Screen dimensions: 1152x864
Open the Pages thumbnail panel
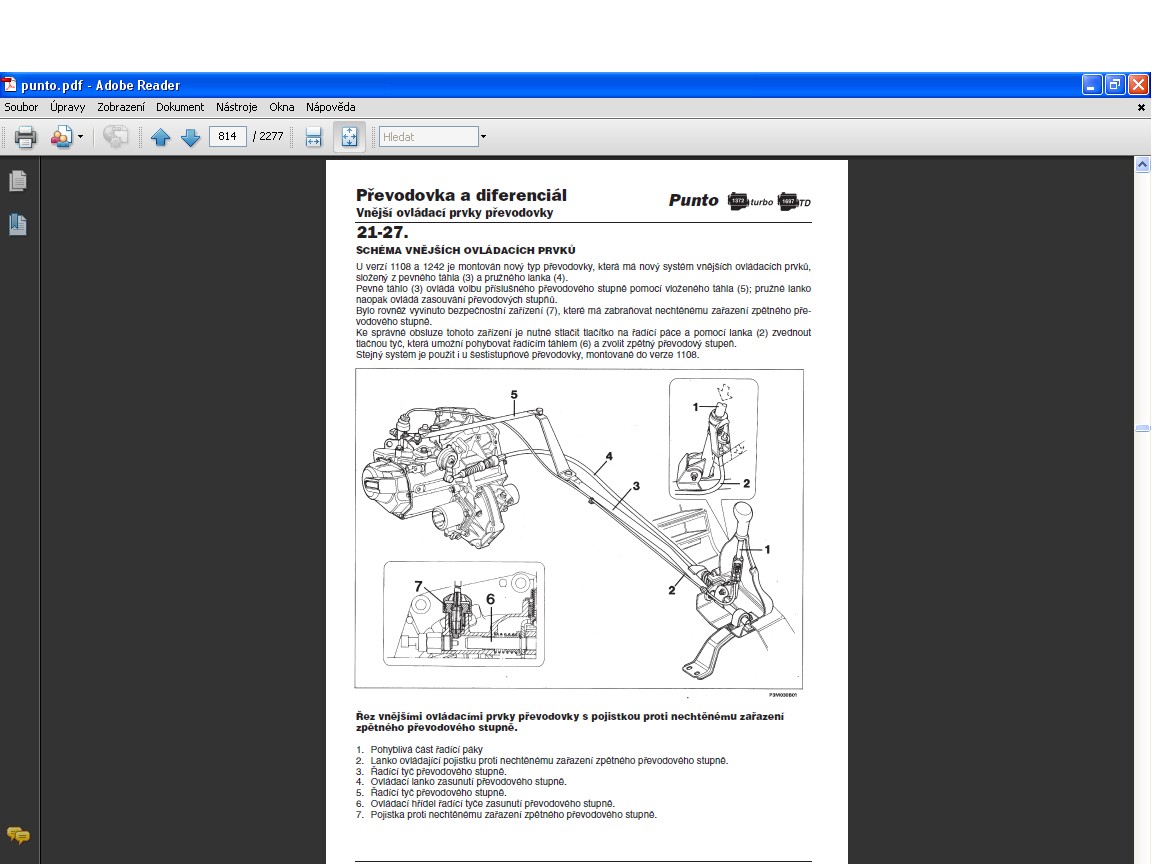click(x=18, y=181)
